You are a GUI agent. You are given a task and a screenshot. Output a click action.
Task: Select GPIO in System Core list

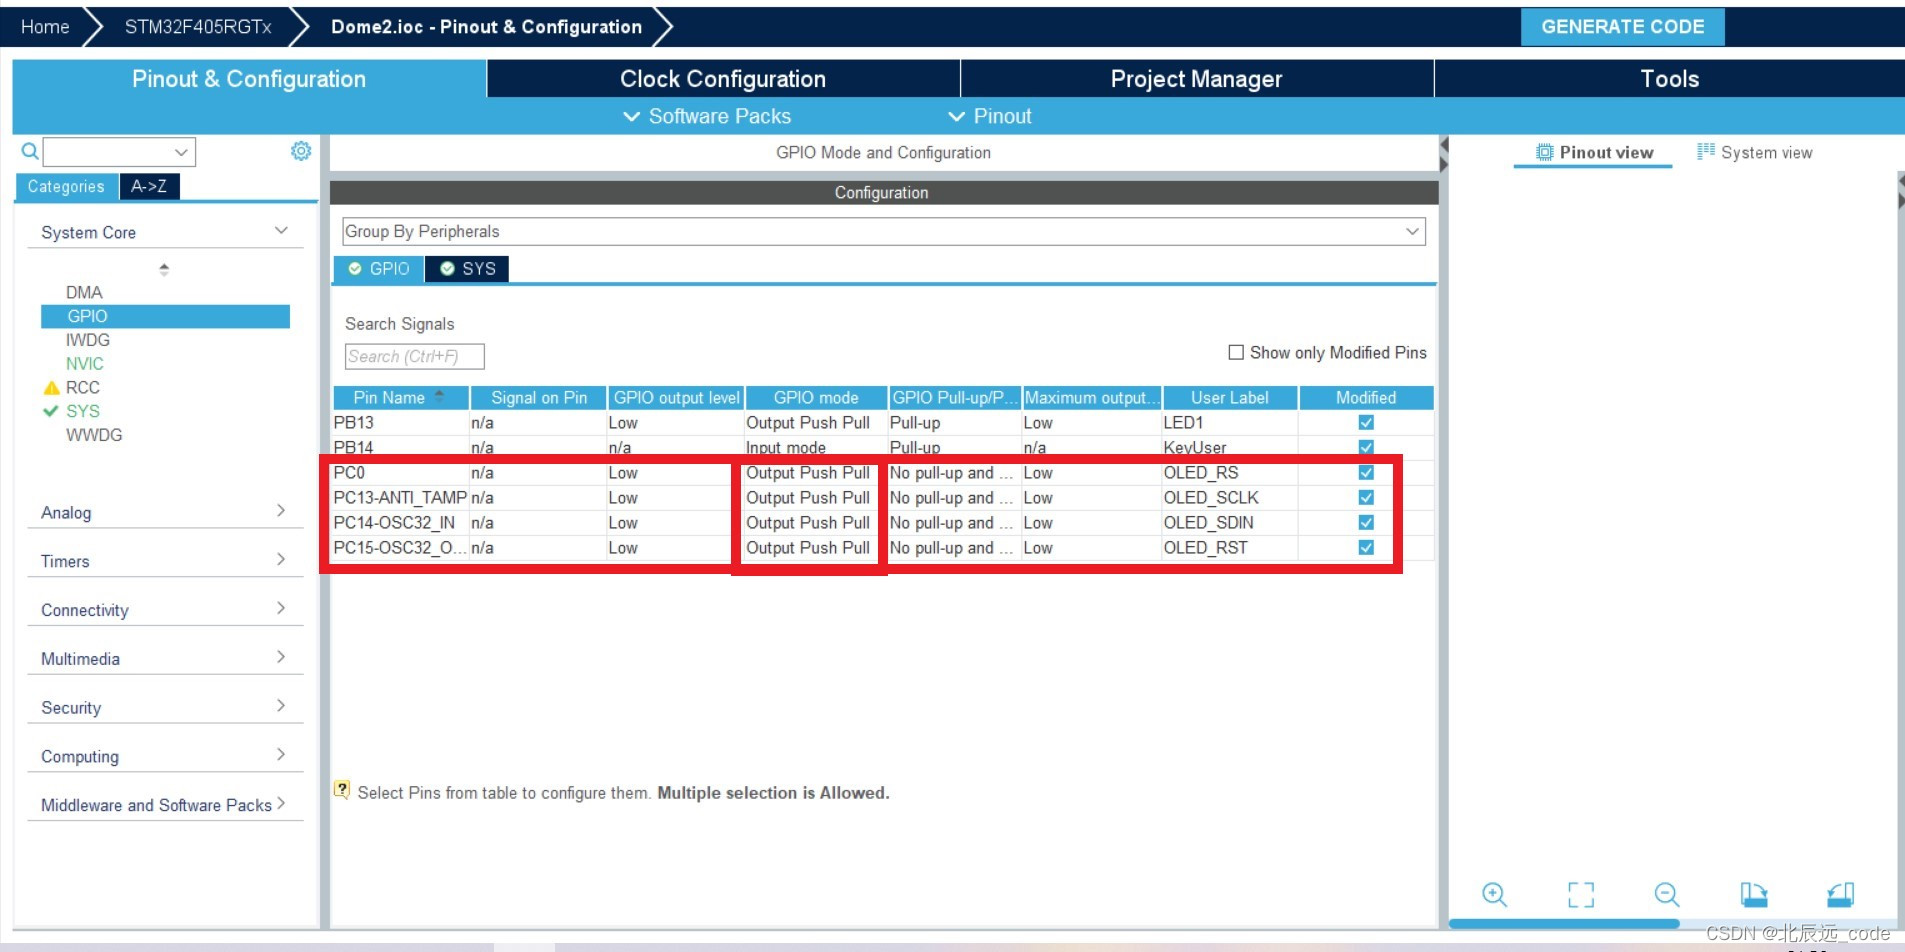pos(165,316)
